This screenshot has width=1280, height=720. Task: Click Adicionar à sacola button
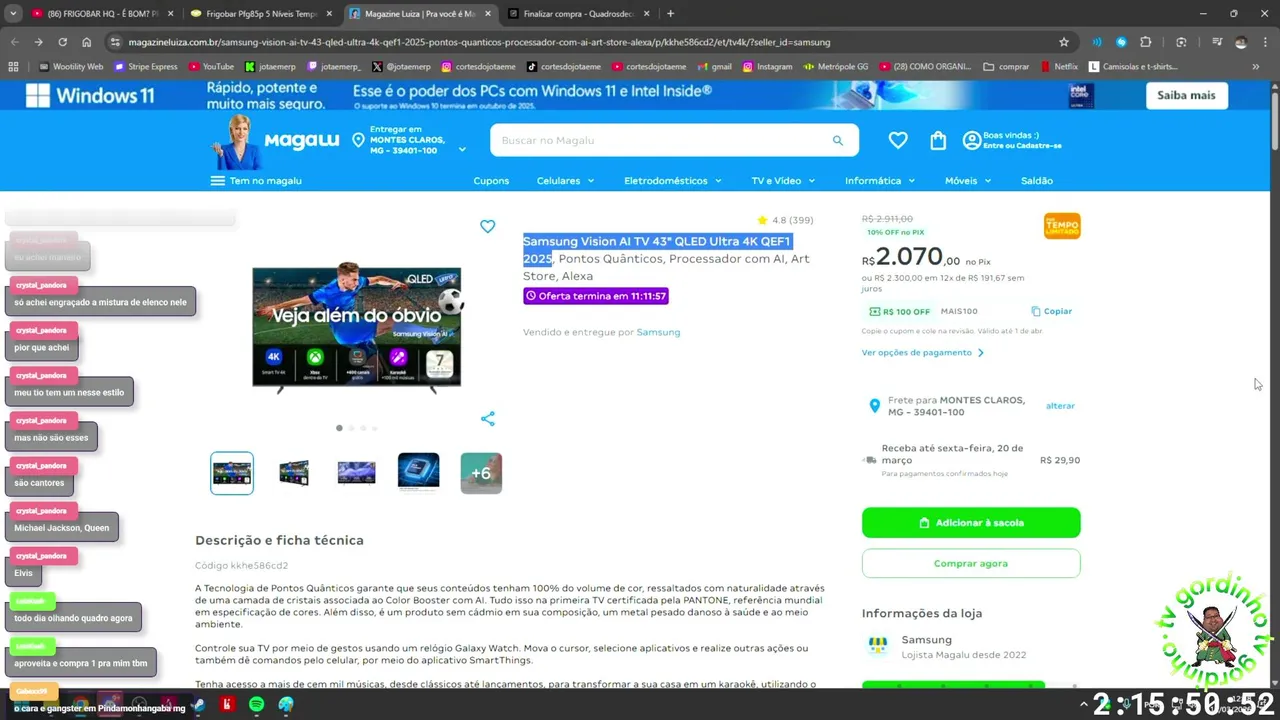coord(971,523)
